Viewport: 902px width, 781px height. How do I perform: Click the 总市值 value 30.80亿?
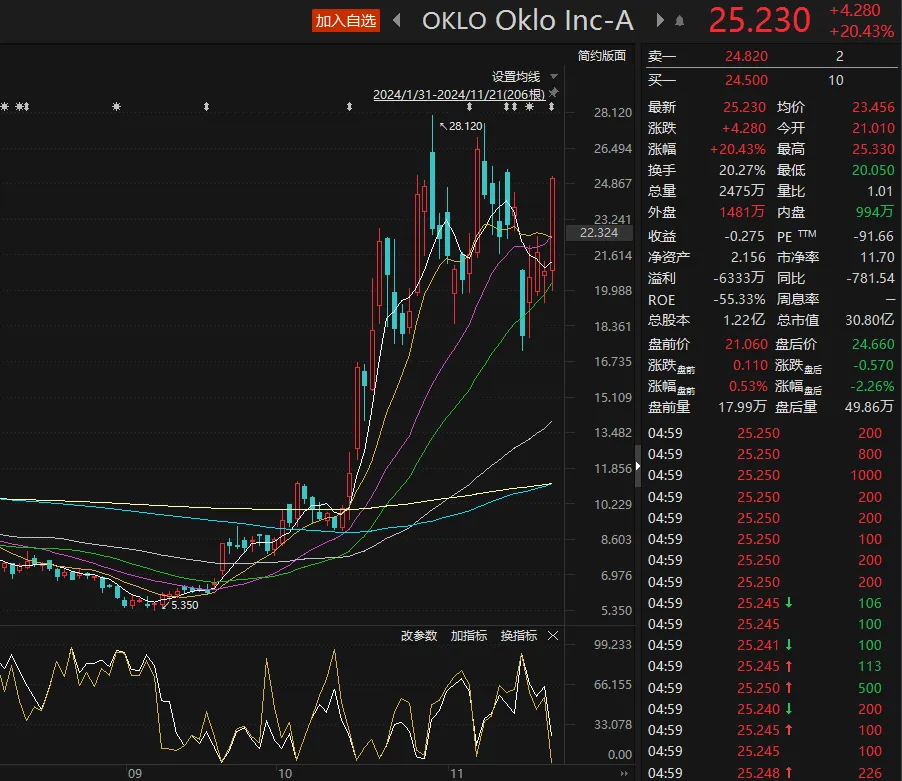click(x=869, y=320)
